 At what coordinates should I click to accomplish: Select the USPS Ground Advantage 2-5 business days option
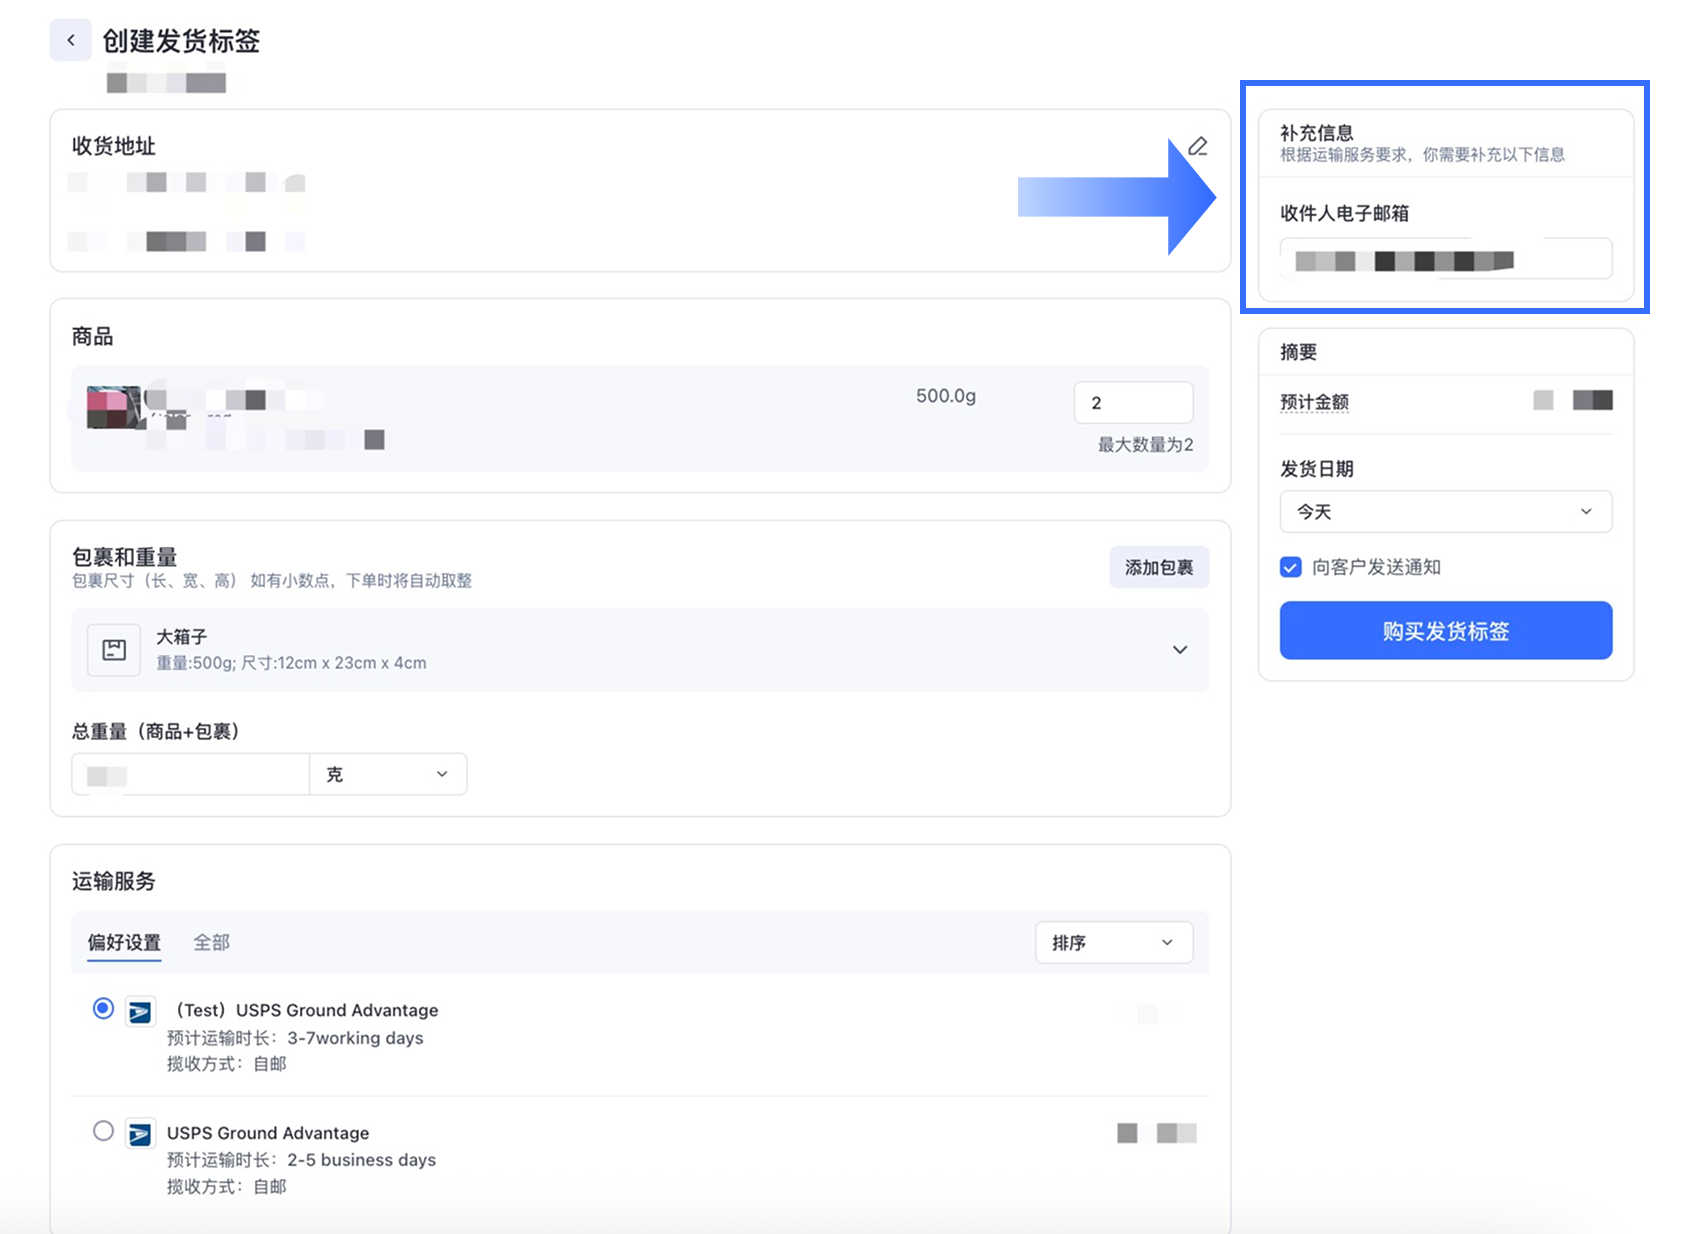coord(103,1131)
